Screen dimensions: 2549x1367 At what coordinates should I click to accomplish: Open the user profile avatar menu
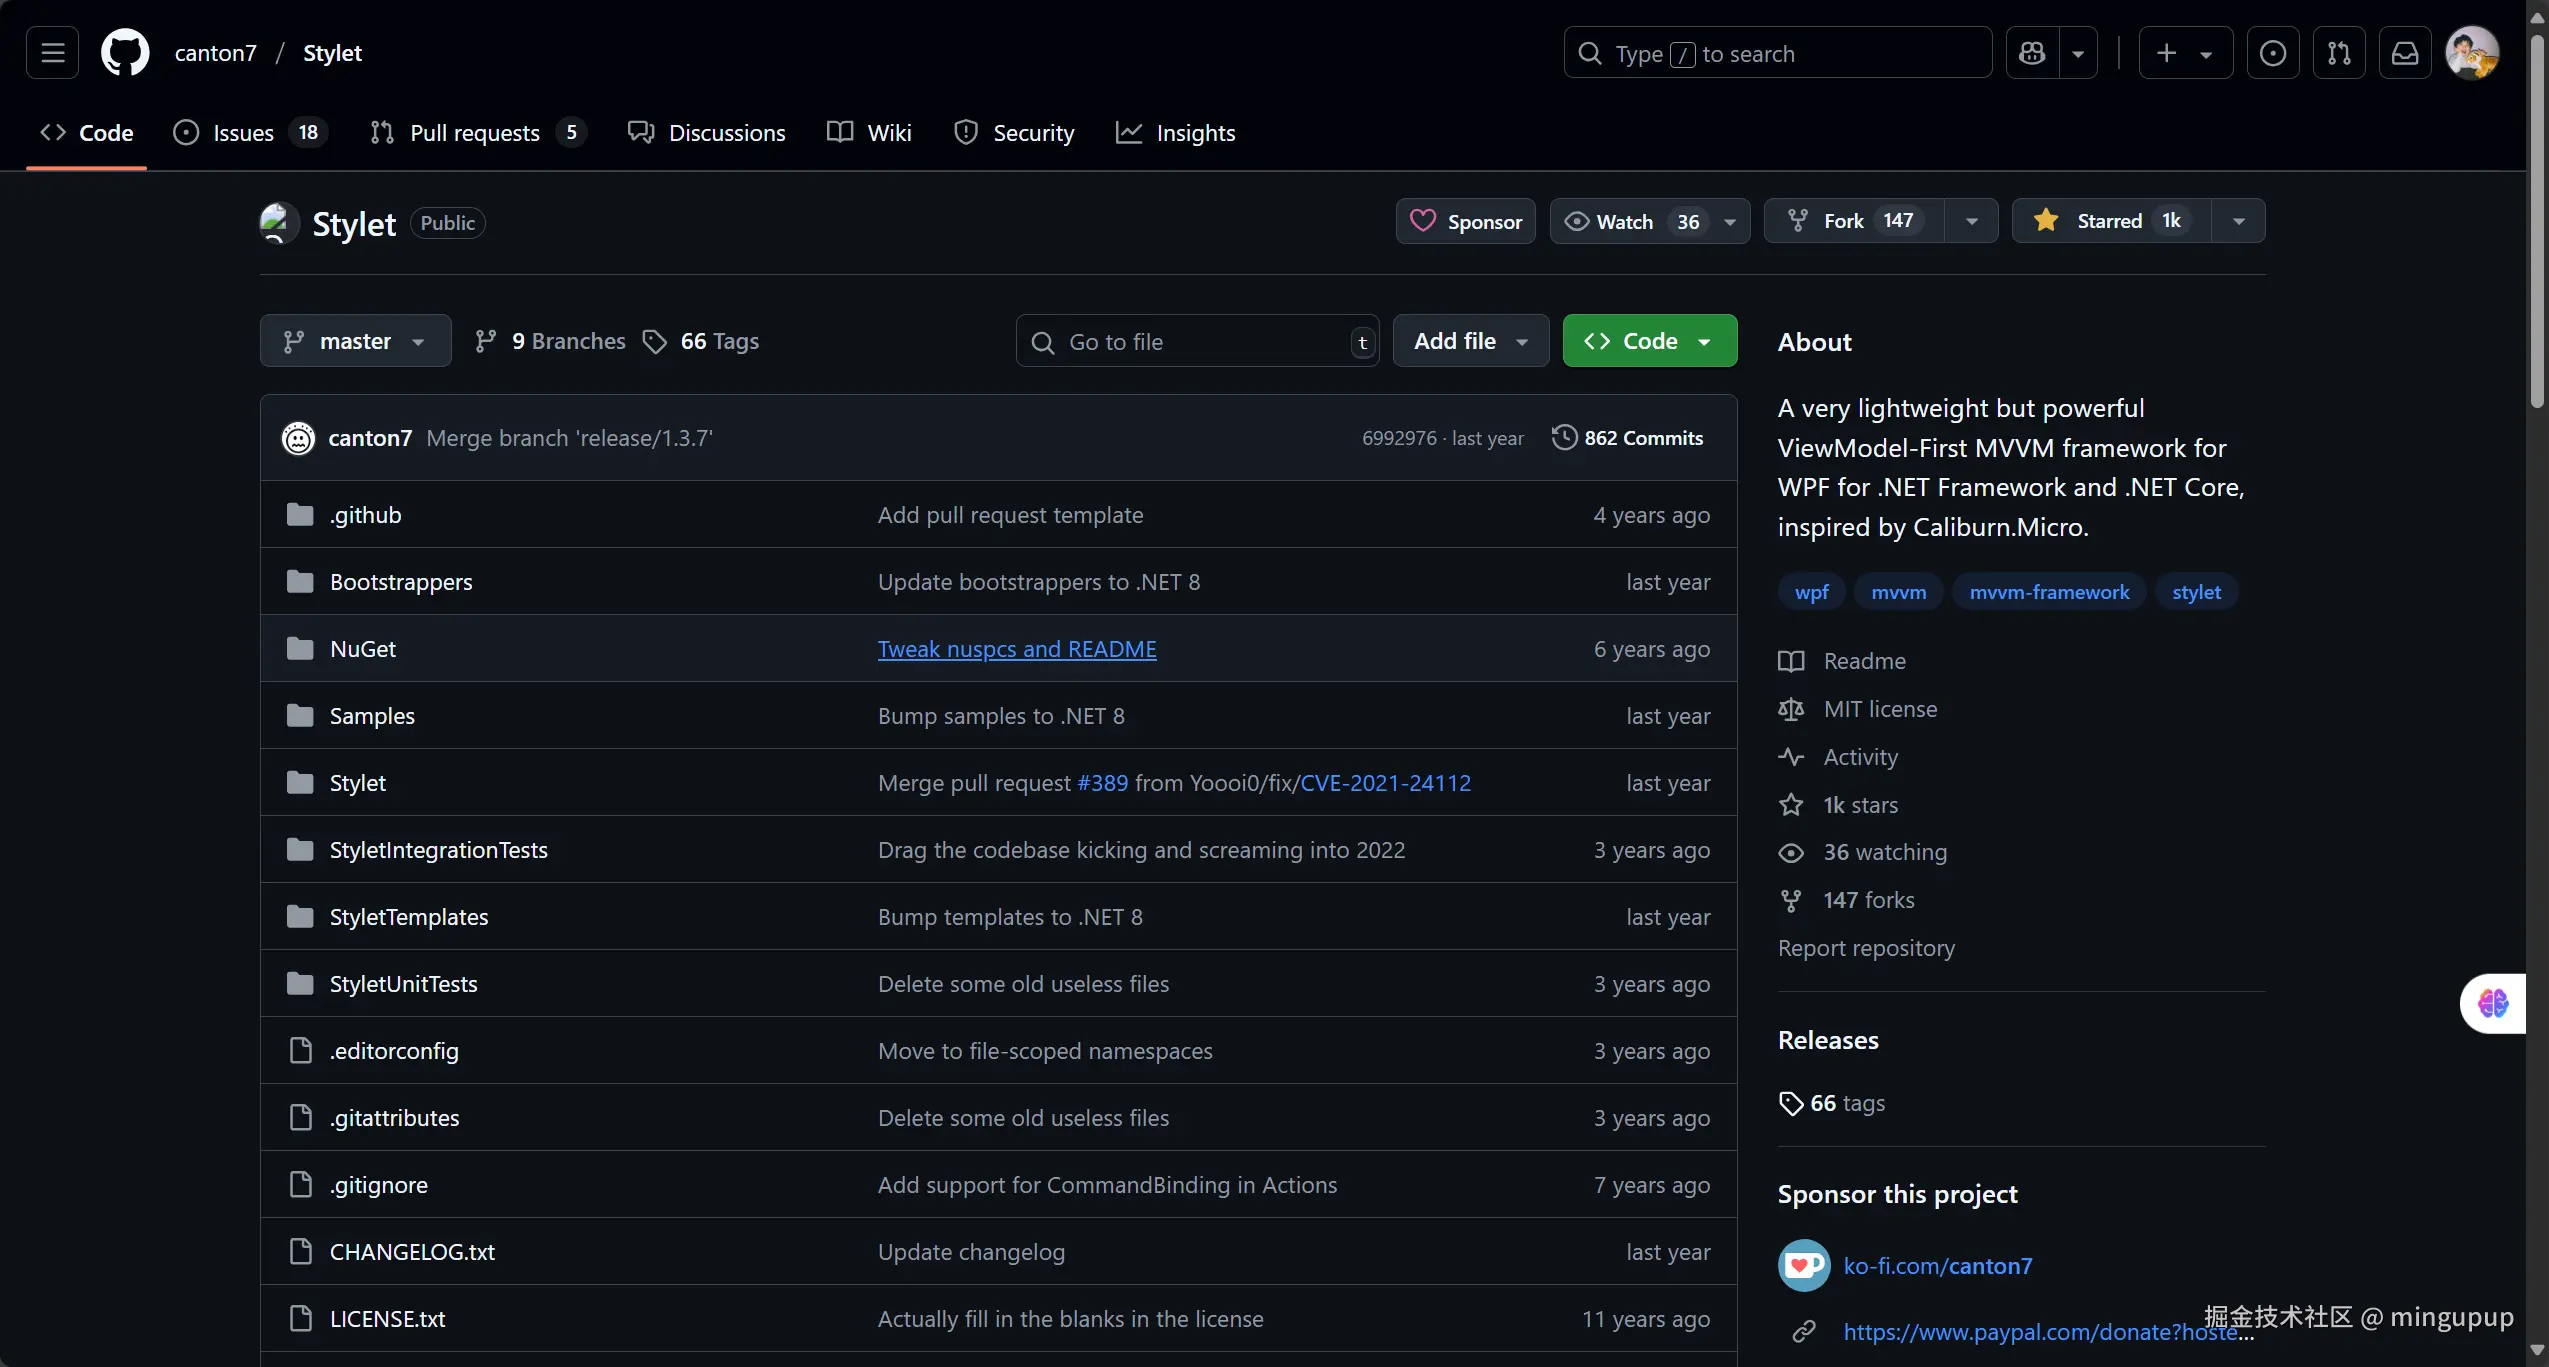2472,53
